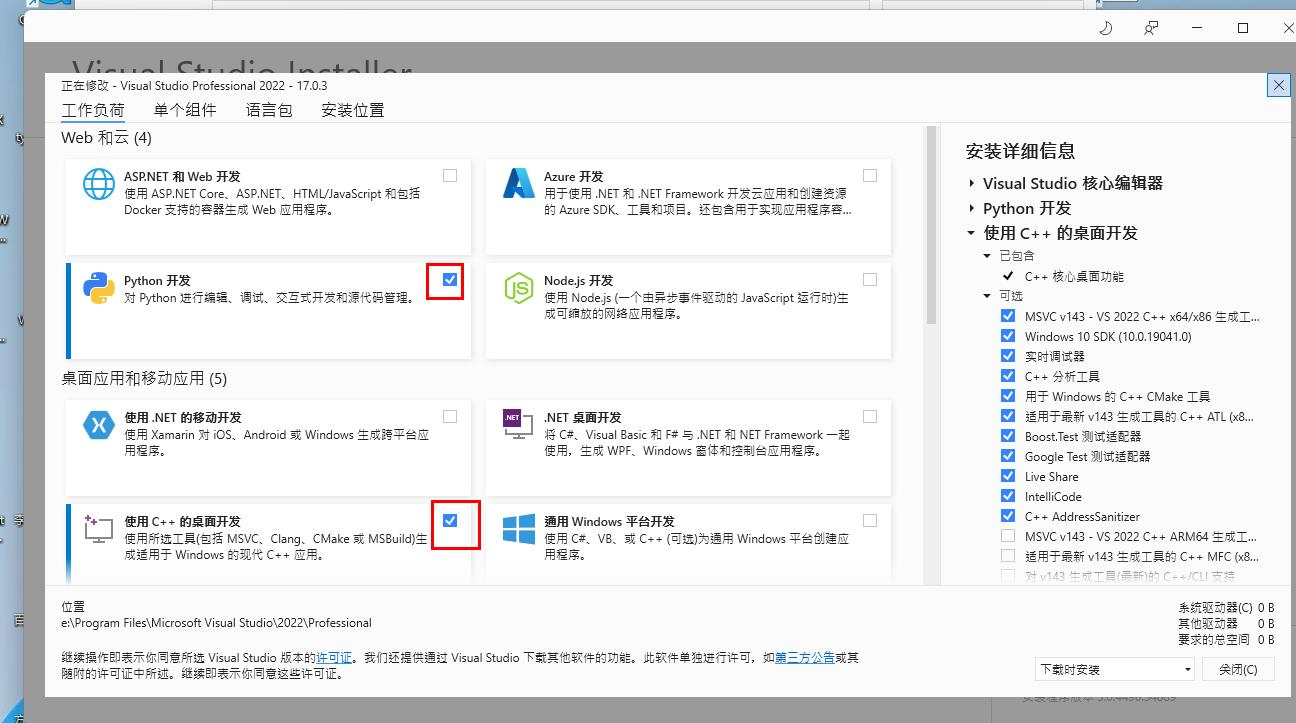This screenshot has height=723, width=1296.
Task: Click the .NET desktop development icon
Action: (x=519, y=425)
